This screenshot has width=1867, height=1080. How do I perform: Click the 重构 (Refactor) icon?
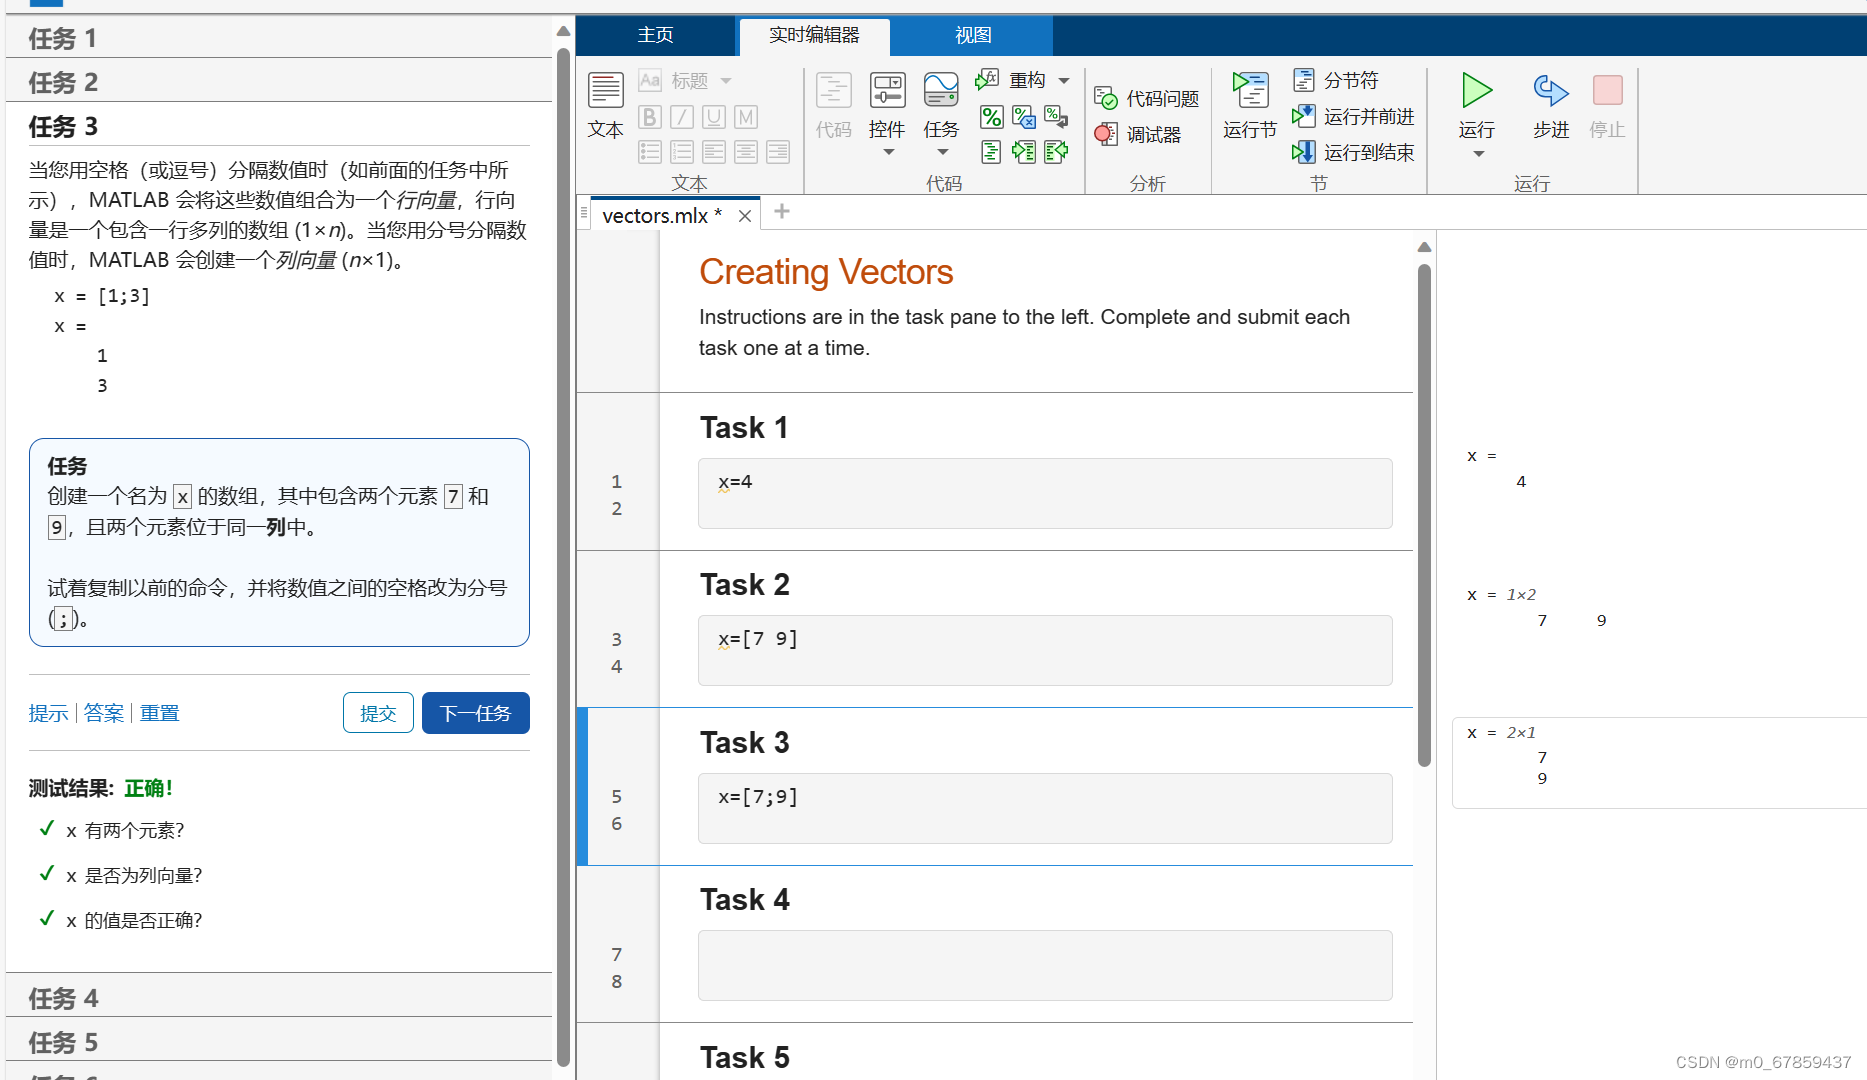[x=988, y=80]
